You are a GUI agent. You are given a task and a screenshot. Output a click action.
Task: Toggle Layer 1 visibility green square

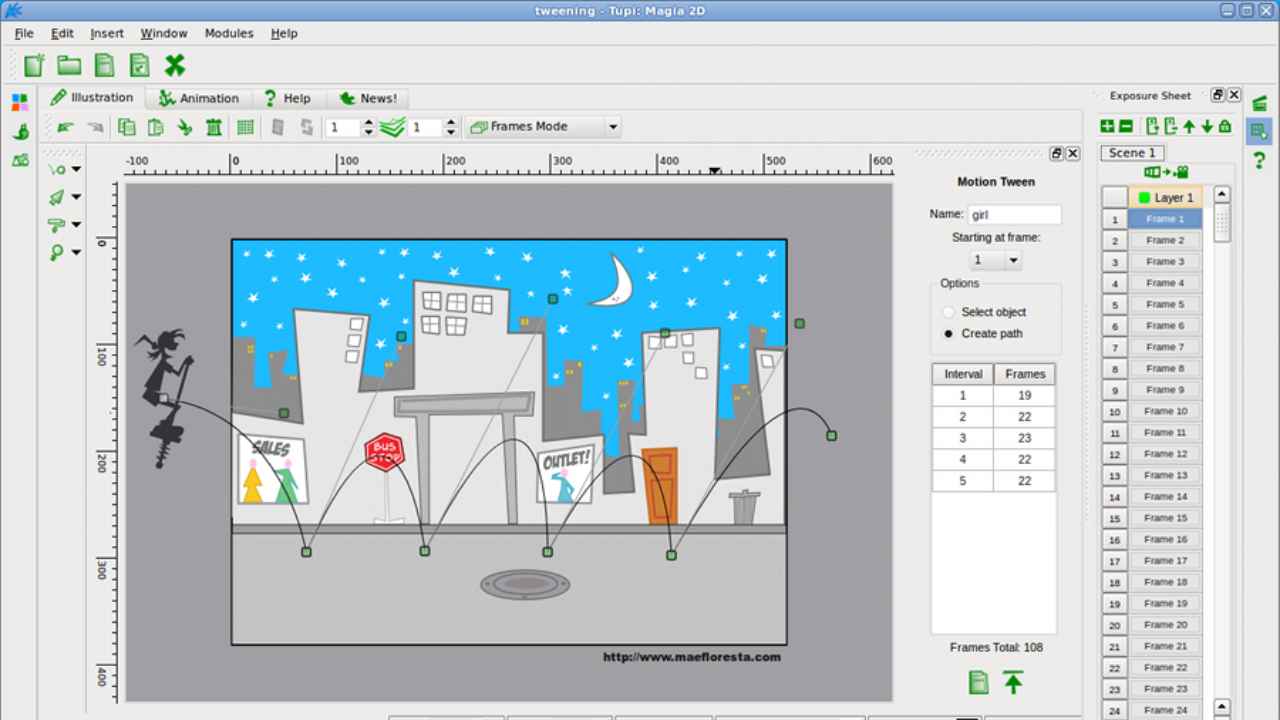point(1144,198)
